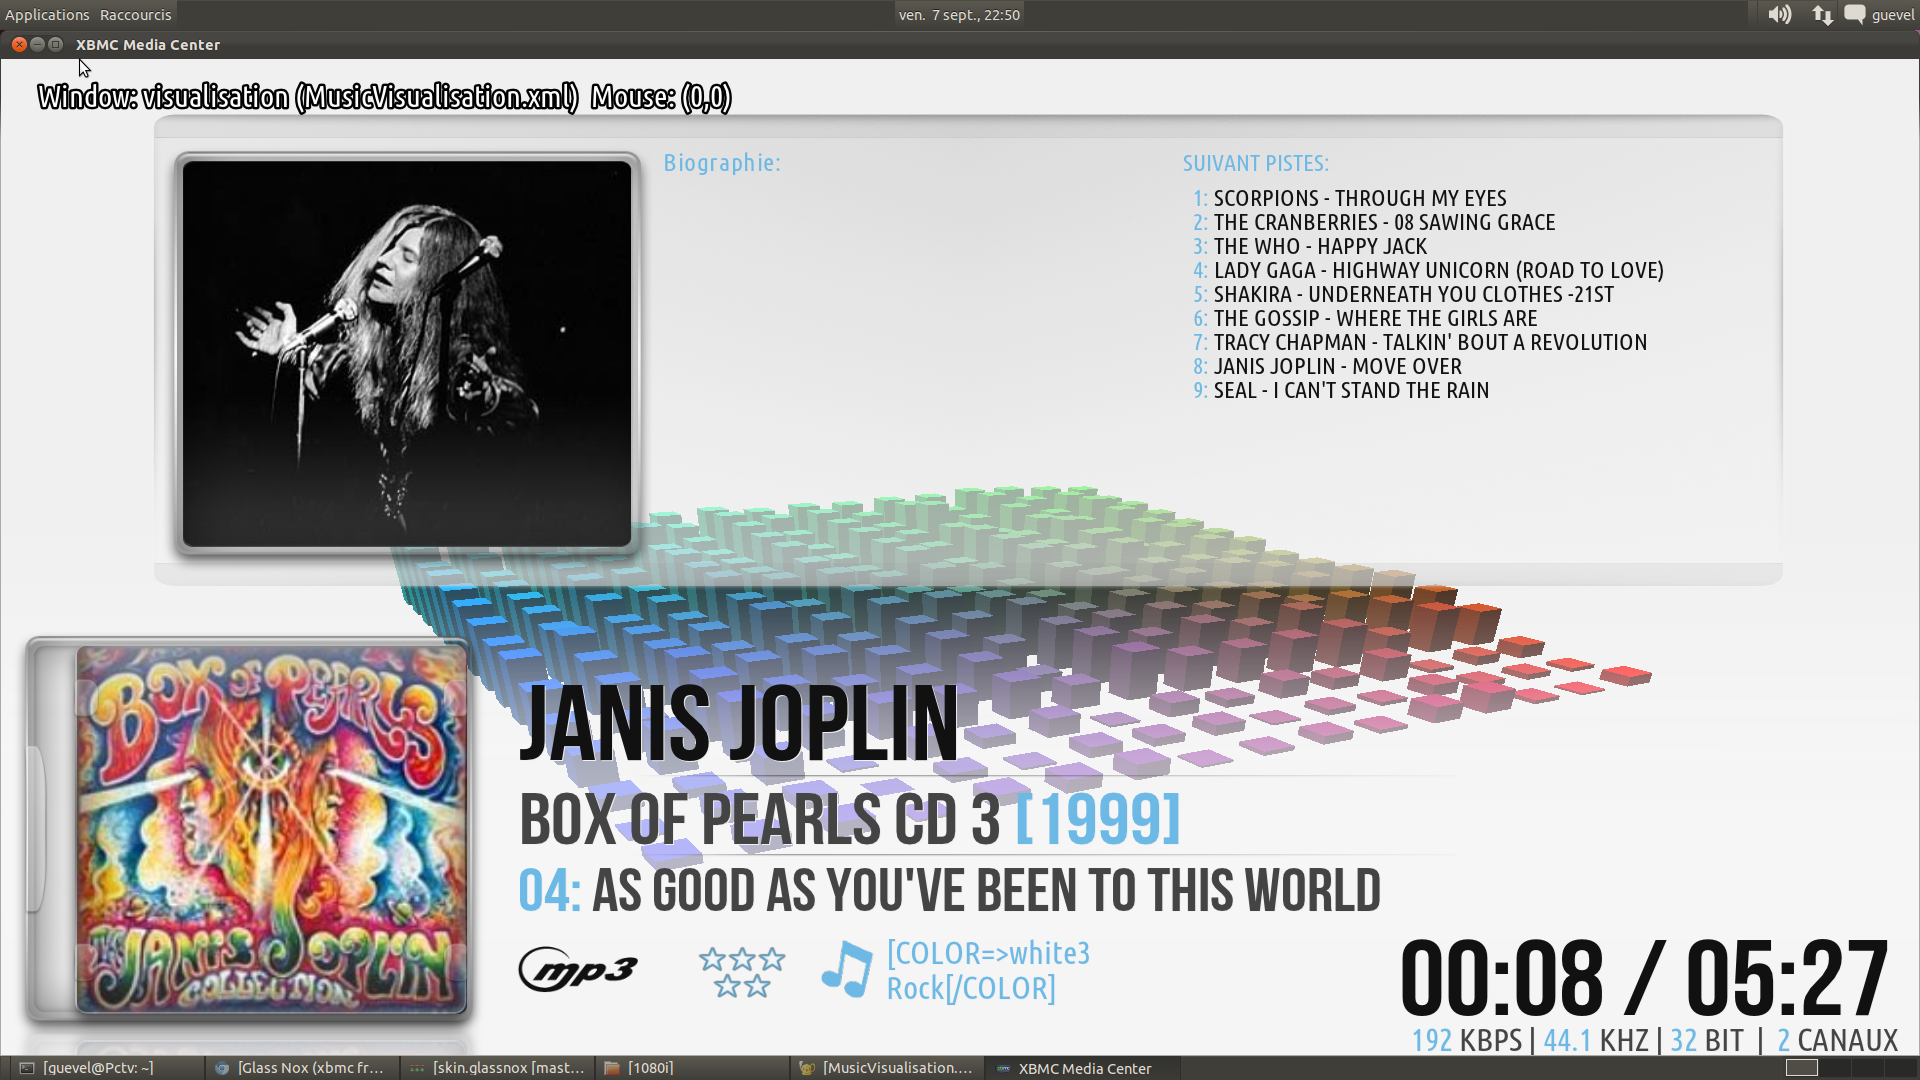Image resolution: width=1920 pixels, height=1080 pixels.
Task: Open the Raccourcis menu
Action: (136, 15)
